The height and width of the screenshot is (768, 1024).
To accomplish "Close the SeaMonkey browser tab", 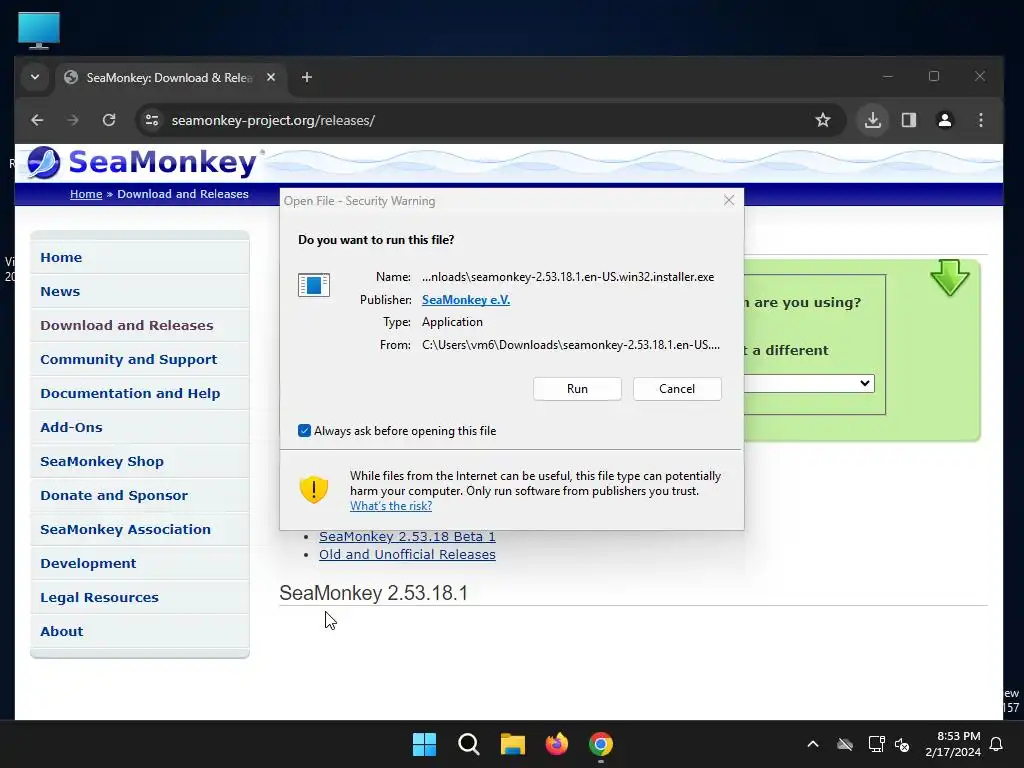I will click(271, 77).
